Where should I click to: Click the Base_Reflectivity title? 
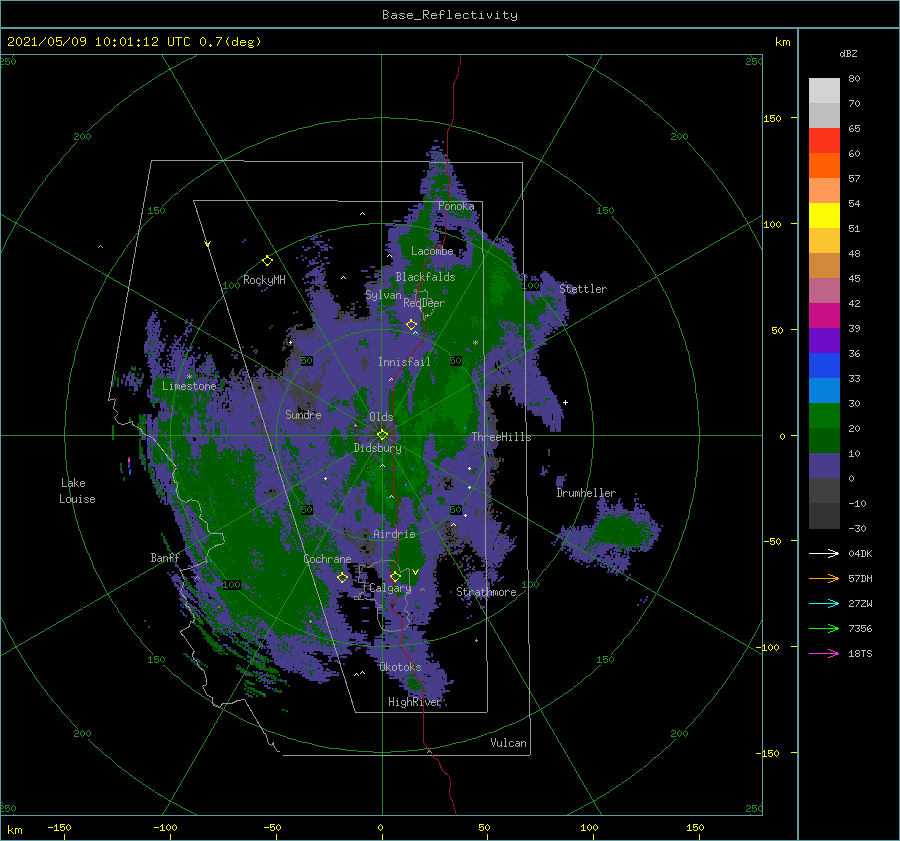coord(450,15)
